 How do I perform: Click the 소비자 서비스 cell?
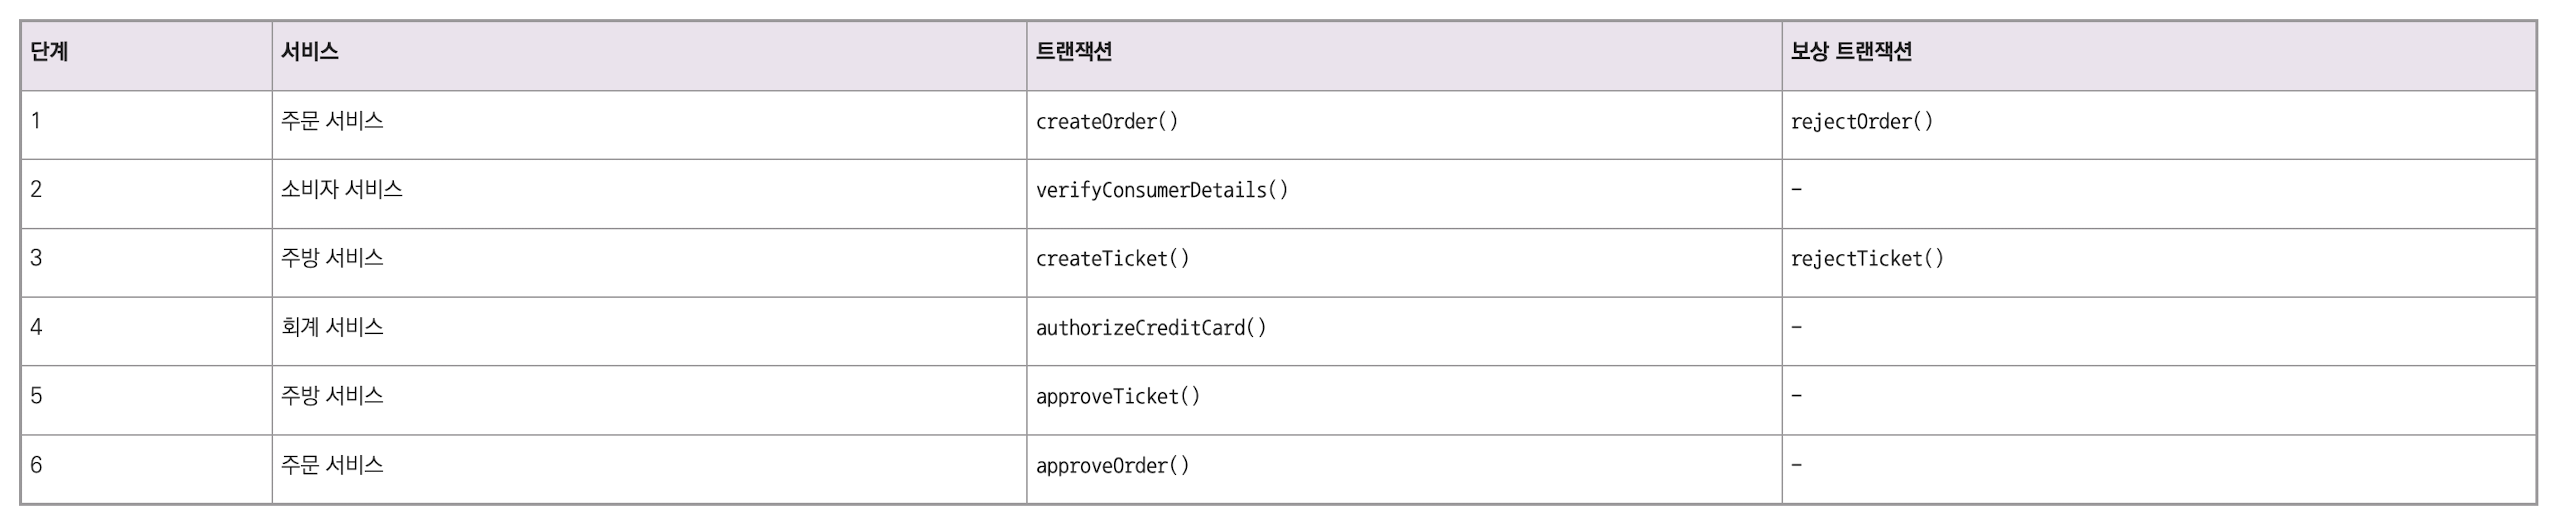point(341,190)
